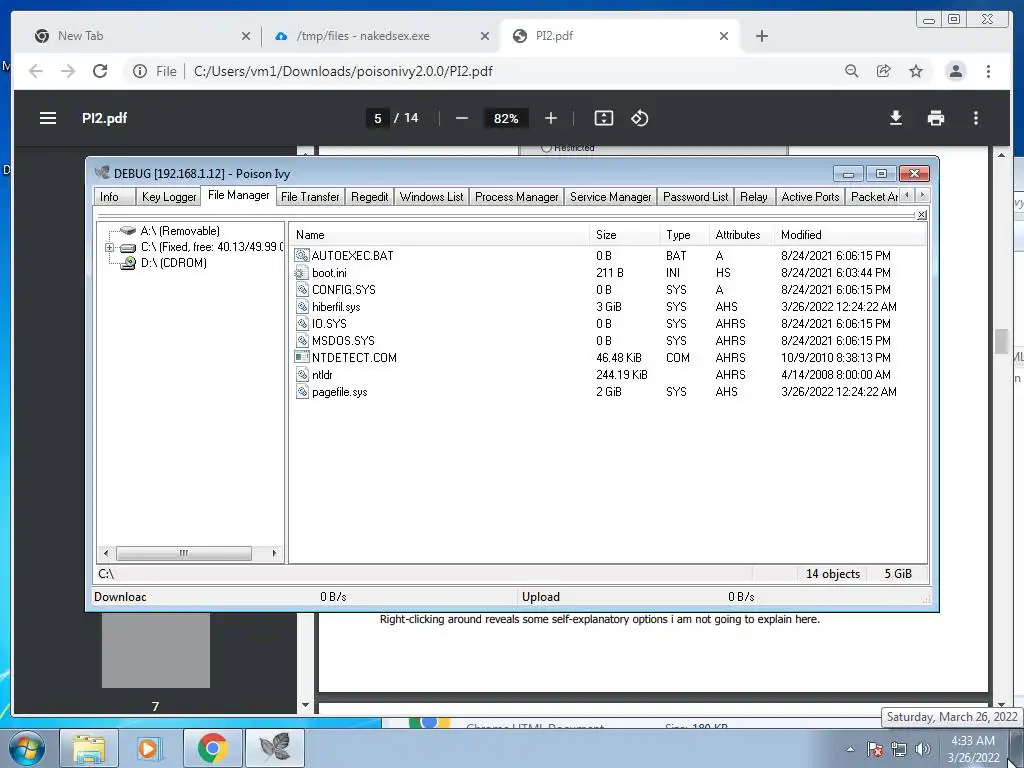Open the Chrome profile avatar
Image resolution: width=1024 pixels, height=768 pixels.
point(955,71)
